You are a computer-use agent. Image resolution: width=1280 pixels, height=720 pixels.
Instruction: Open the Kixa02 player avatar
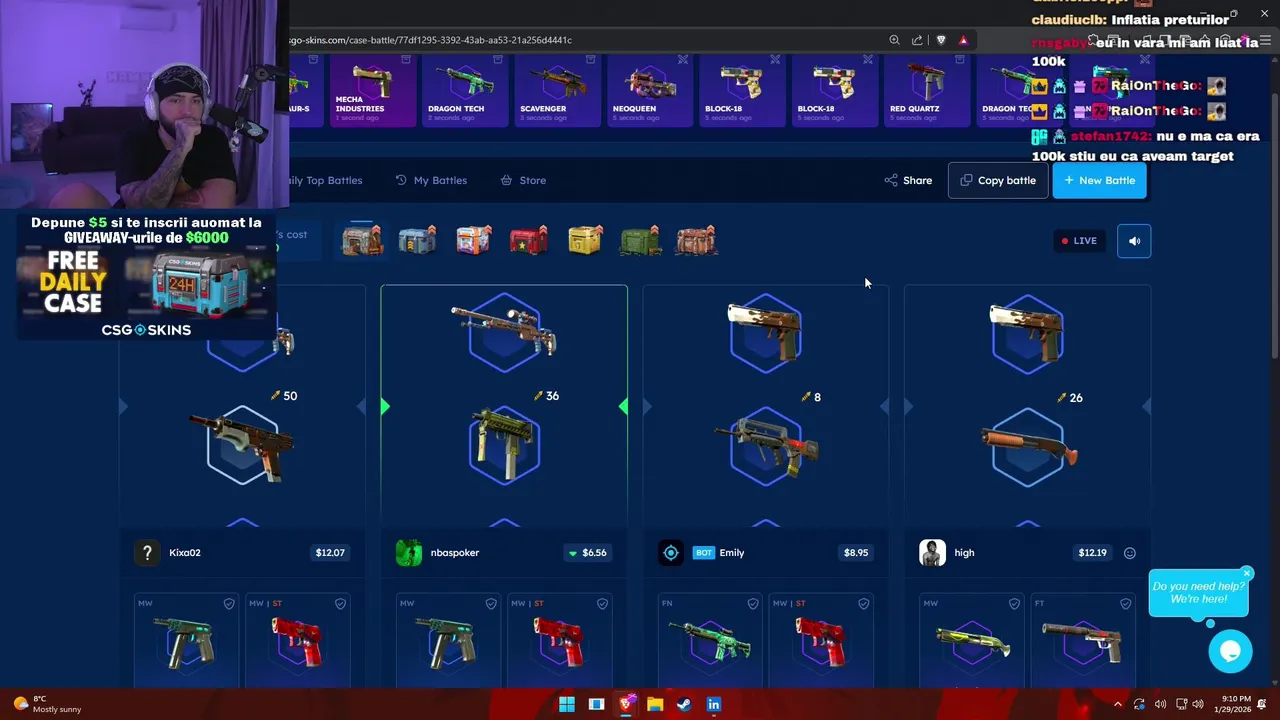pyautogui.click(x=147, y=553)
